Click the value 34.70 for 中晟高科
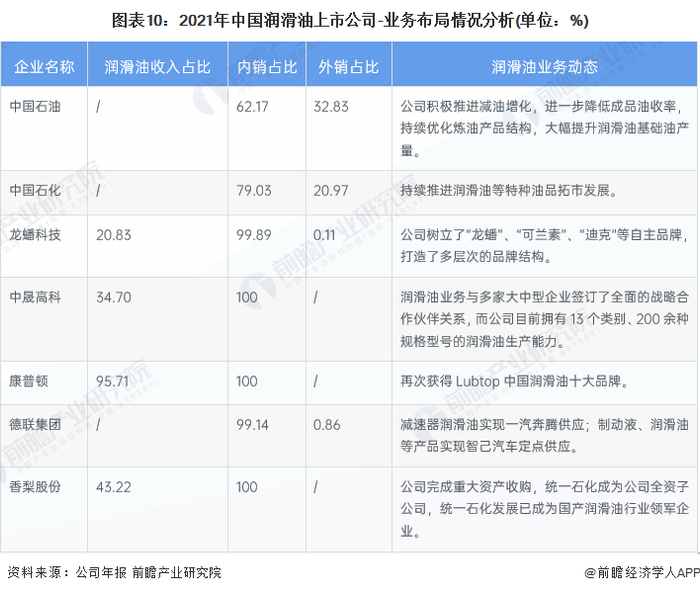This screenshot has height=593, width=700. point(114,297)
